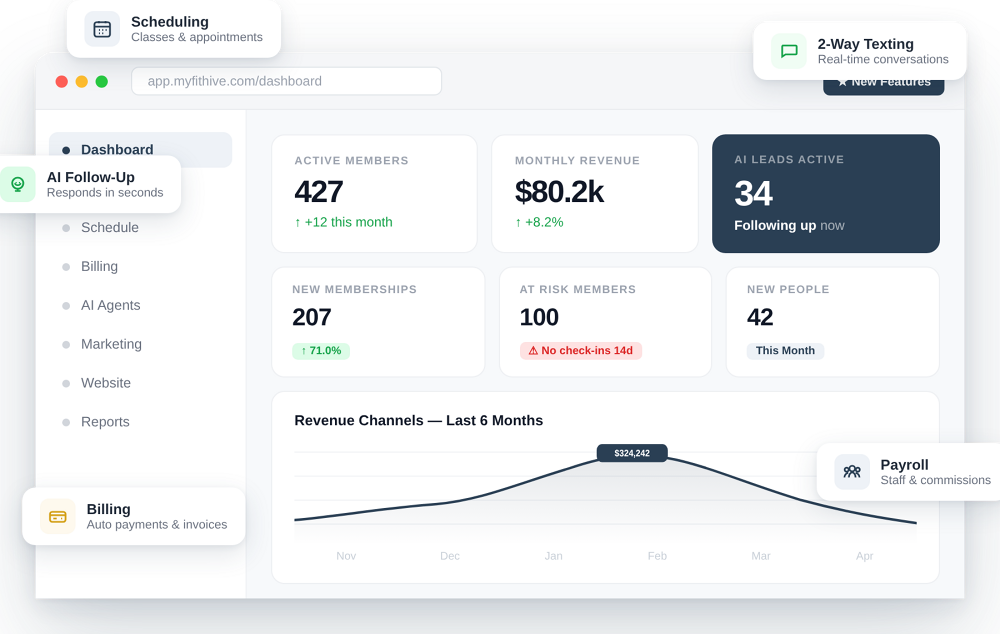The image size is (1000, 634).
Task: Navigate to Website in the sidebar
Action: coord(105,383)
